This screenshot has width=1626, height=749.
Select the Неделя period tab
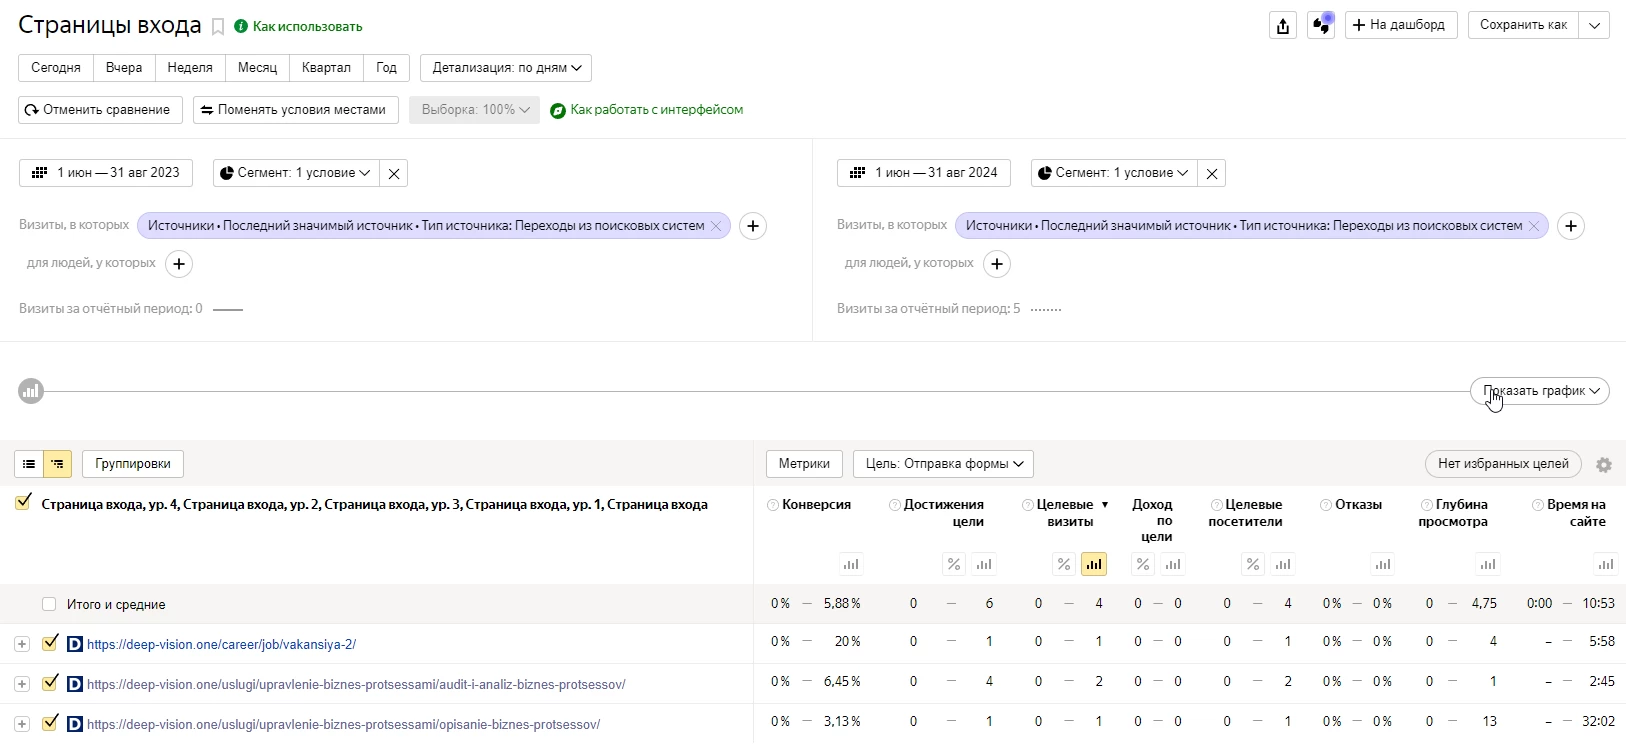point(190,68)
